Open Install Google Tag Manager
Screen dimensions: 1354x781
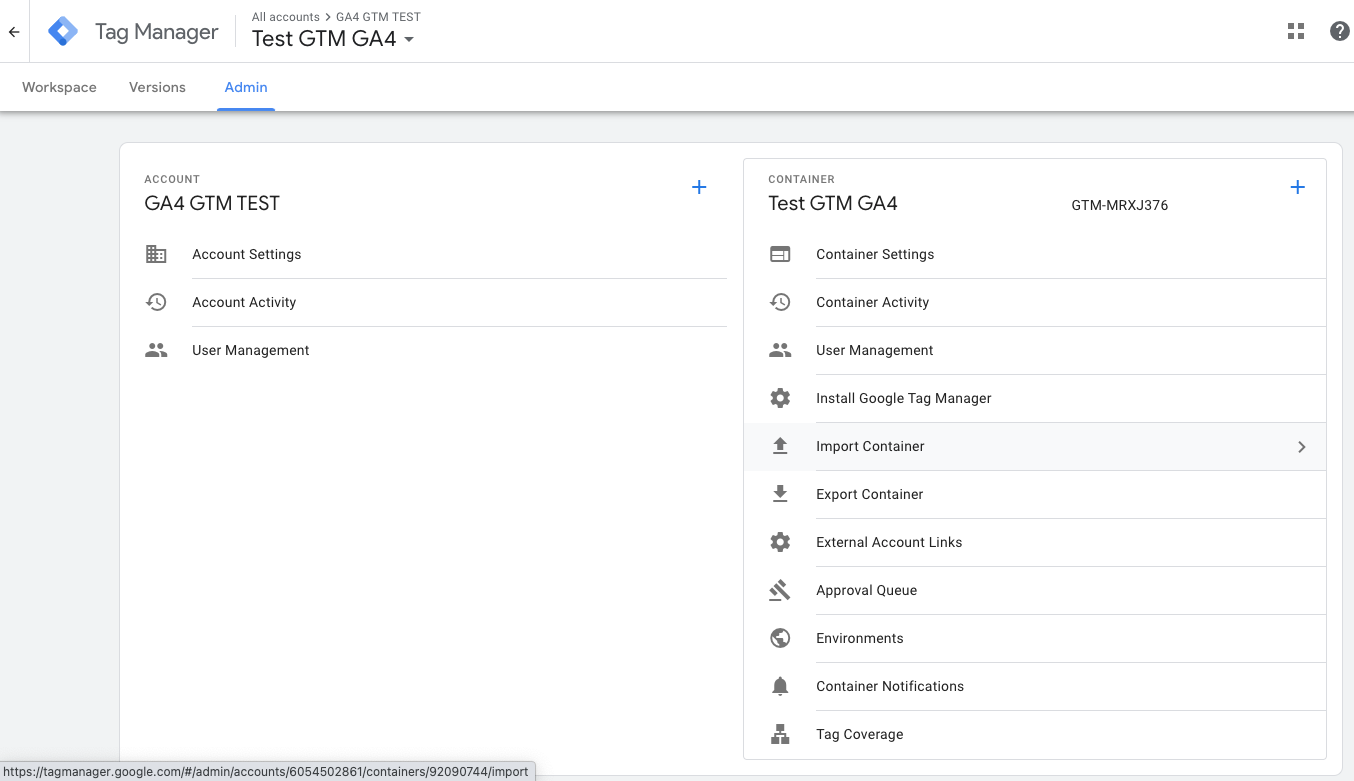tap(1035, 398)
